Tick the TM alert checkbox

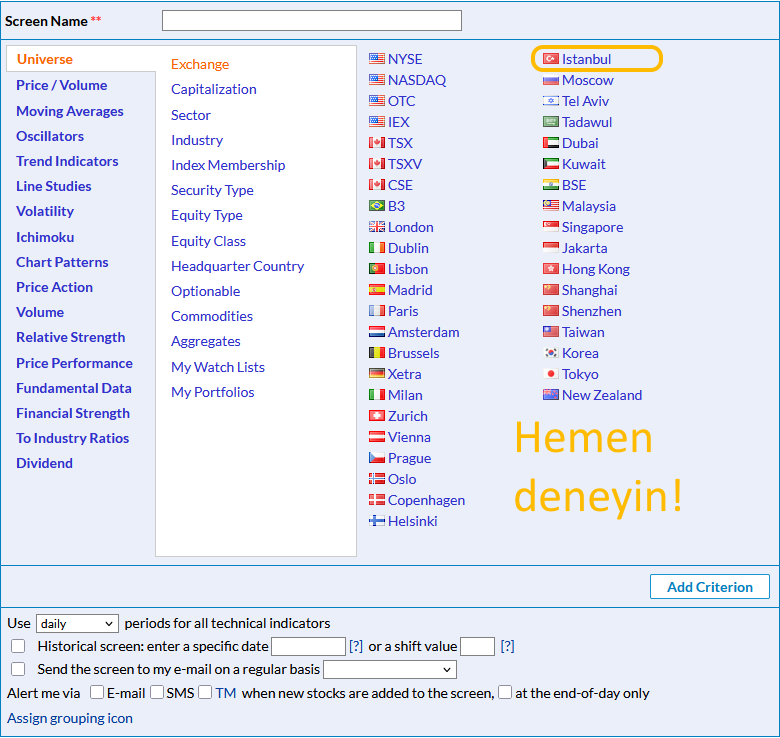[205, 692]
